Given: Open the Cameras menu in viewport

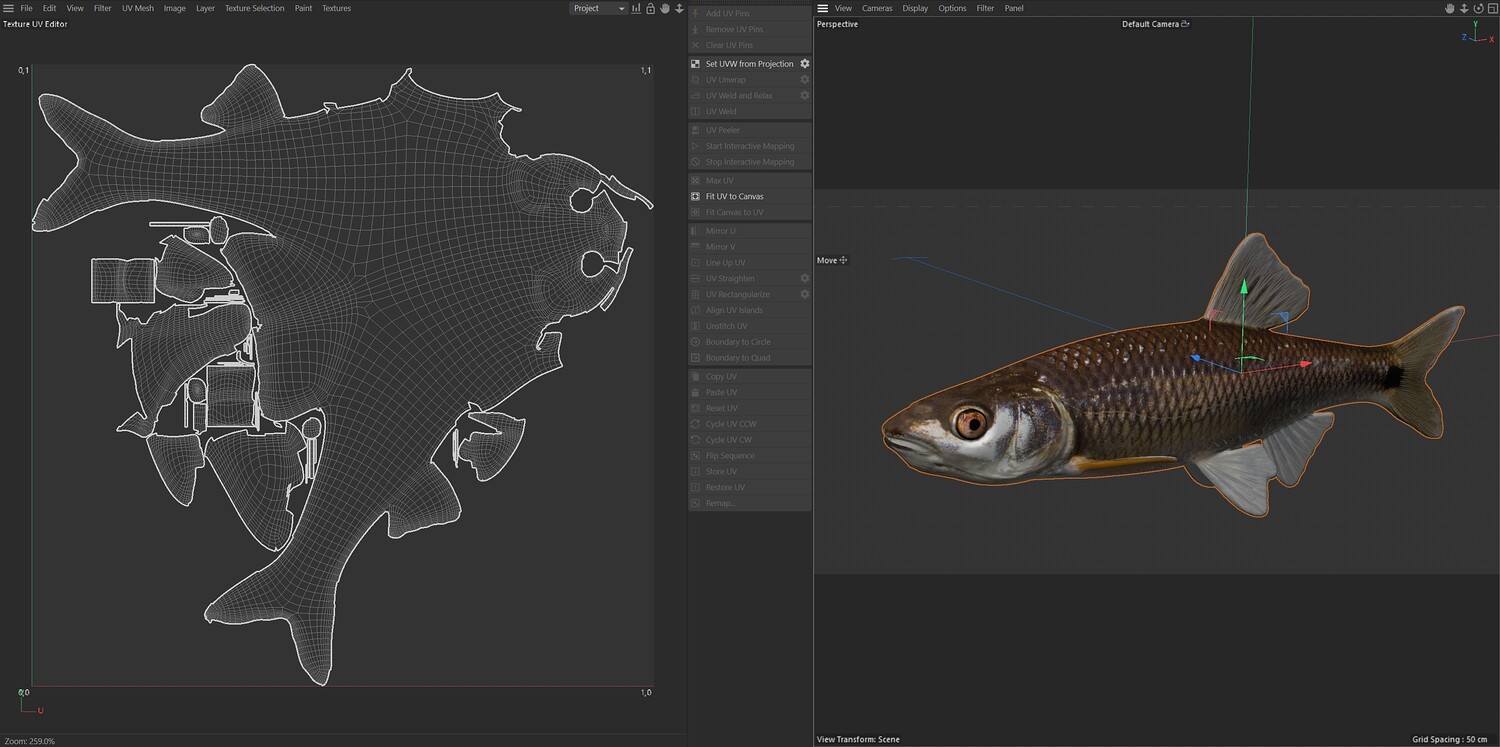Looking at the screenshot, I should [877, 8].
